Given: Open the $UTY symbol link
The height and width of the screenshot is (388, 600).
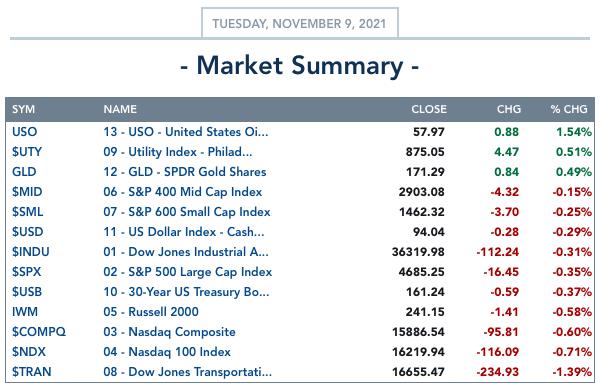Looking at the screenshot, I should 27,152.
